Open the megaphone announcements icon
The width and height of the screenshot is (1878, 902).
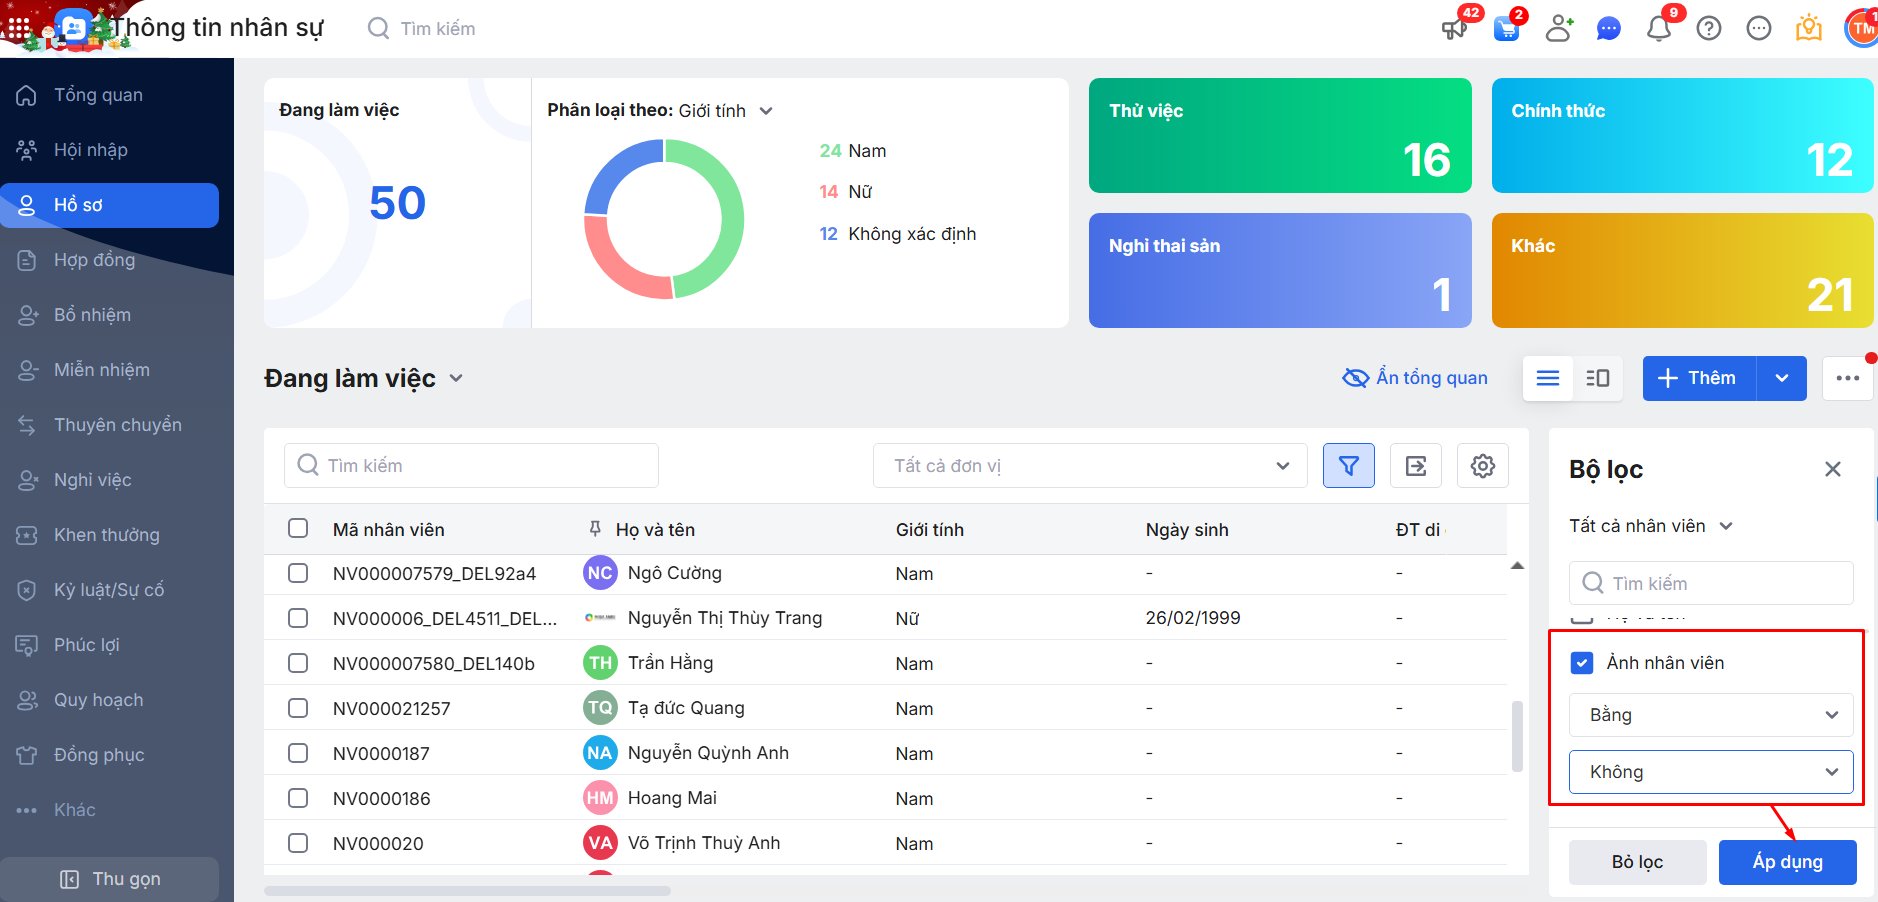click(1454, 28)
